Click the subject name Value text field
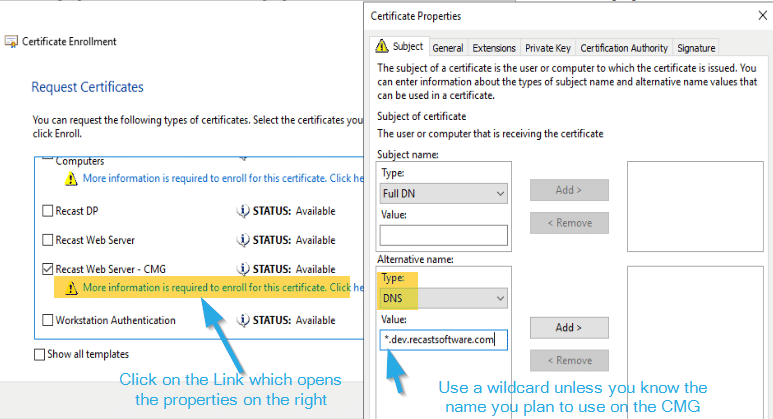 pos(444,236)
